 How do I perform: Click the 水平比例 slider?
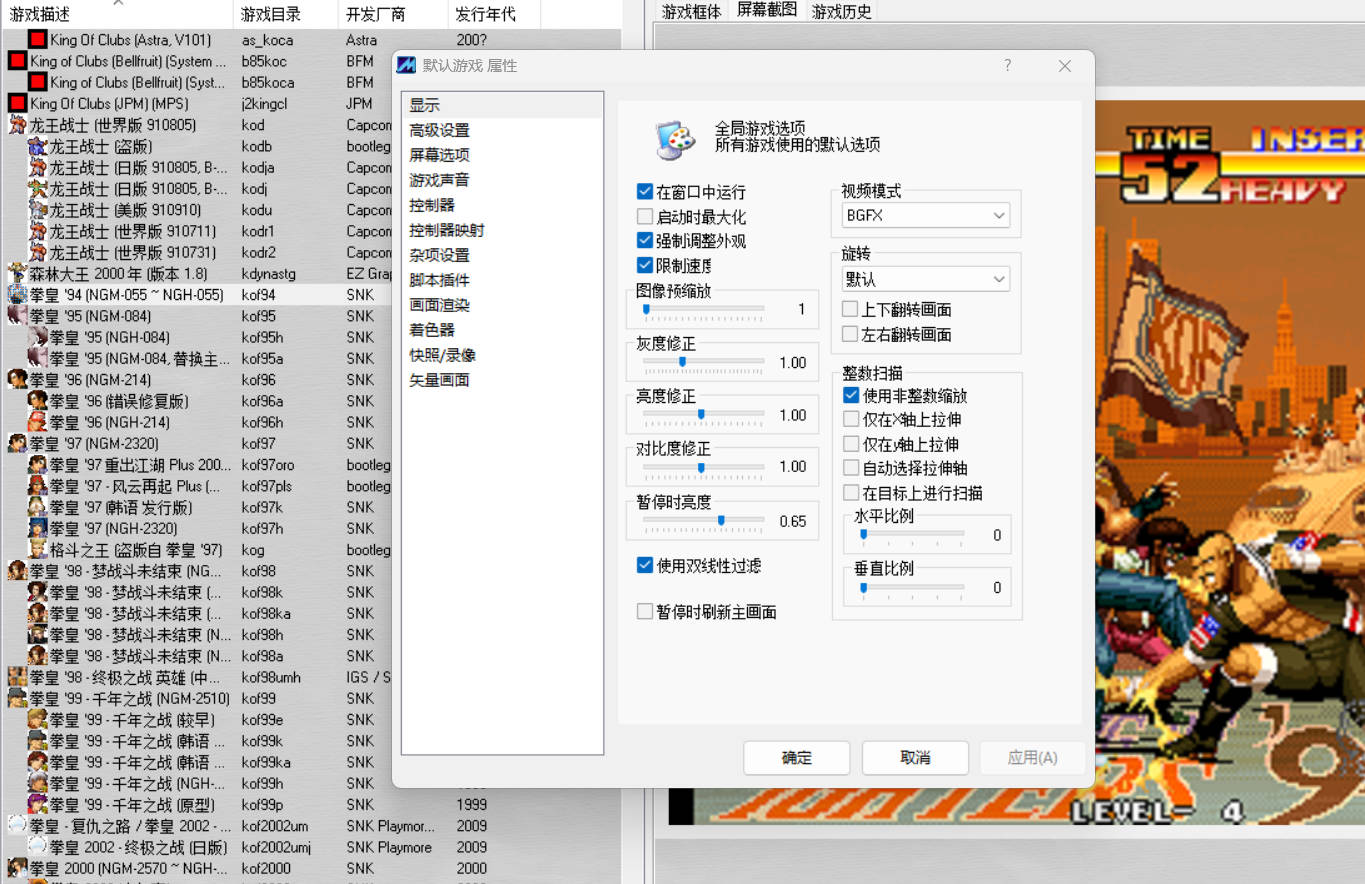(x=911, y=535)
